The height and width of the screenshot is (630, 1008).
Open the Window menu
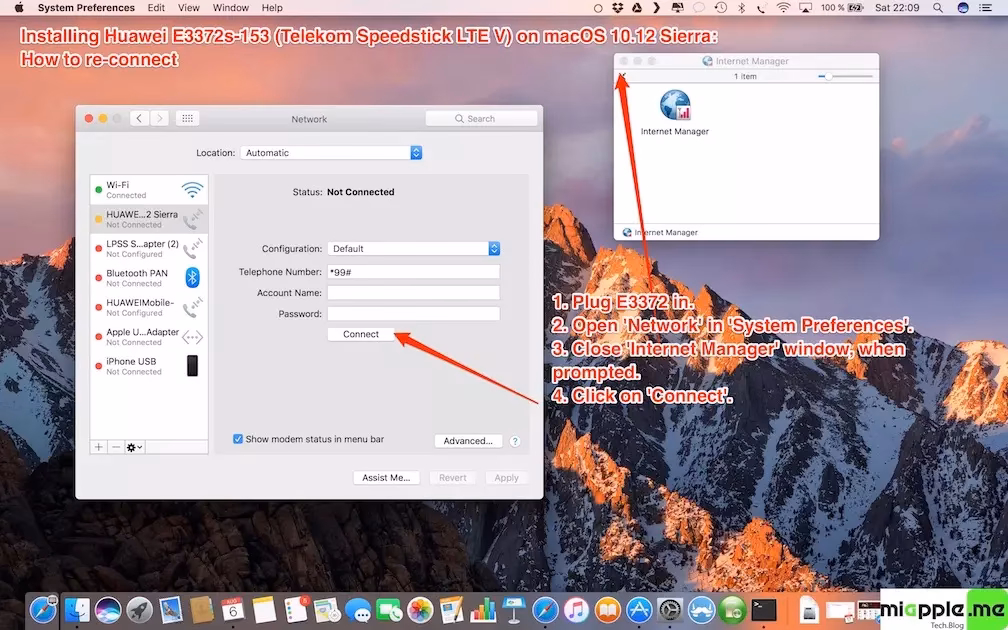231,8
